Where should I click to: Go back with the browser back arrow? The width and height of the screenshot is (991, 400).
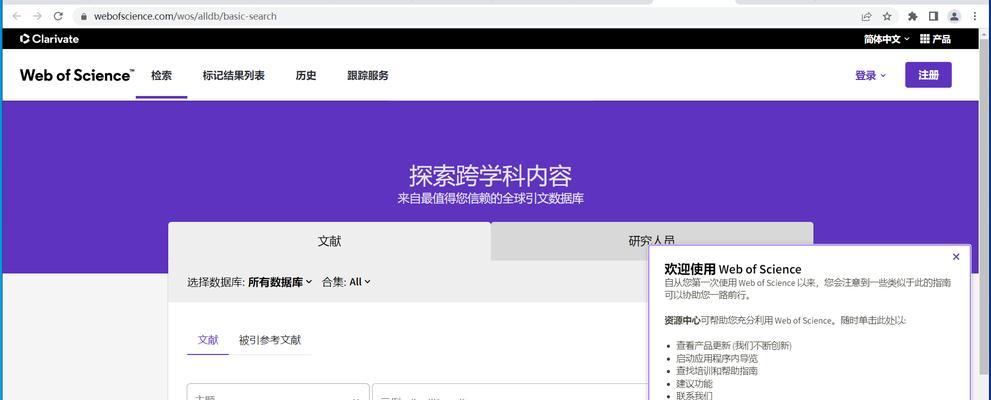tap(16, 16)
